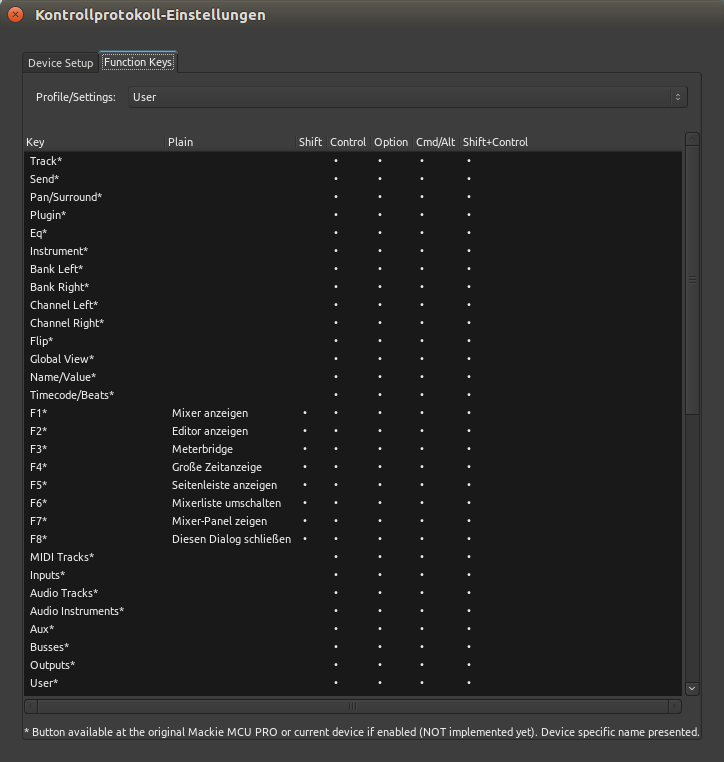
Task: Click the 'Mixer anzeigen' action for F1
Action: [x=210, y=413]
